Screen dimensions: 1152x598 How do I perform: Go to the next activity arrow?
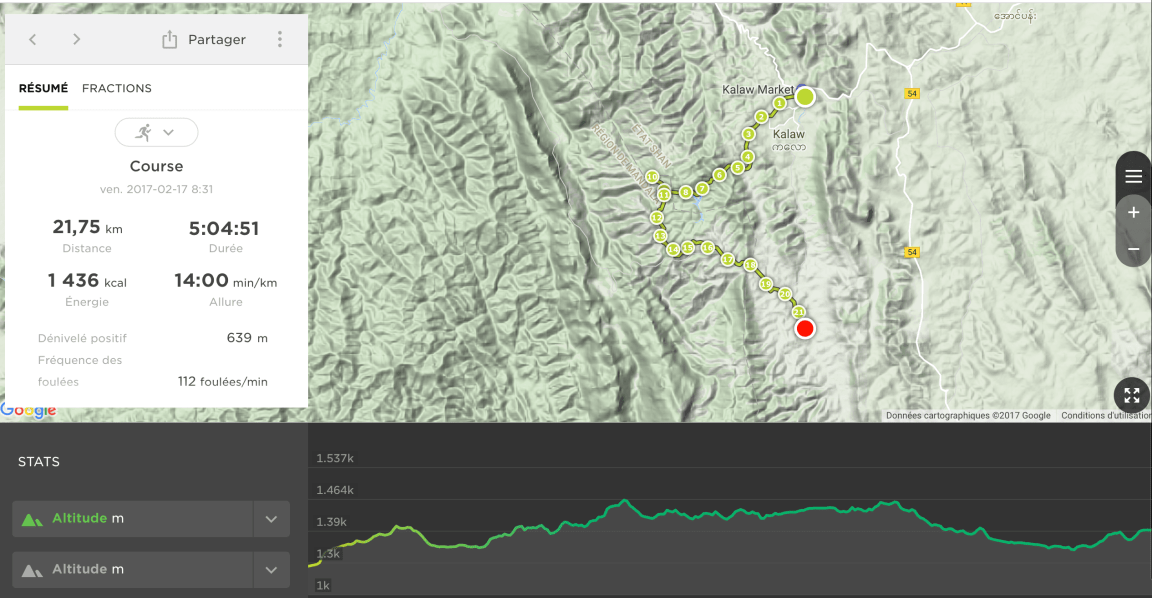pyautogui.click(x=76, y=39)
